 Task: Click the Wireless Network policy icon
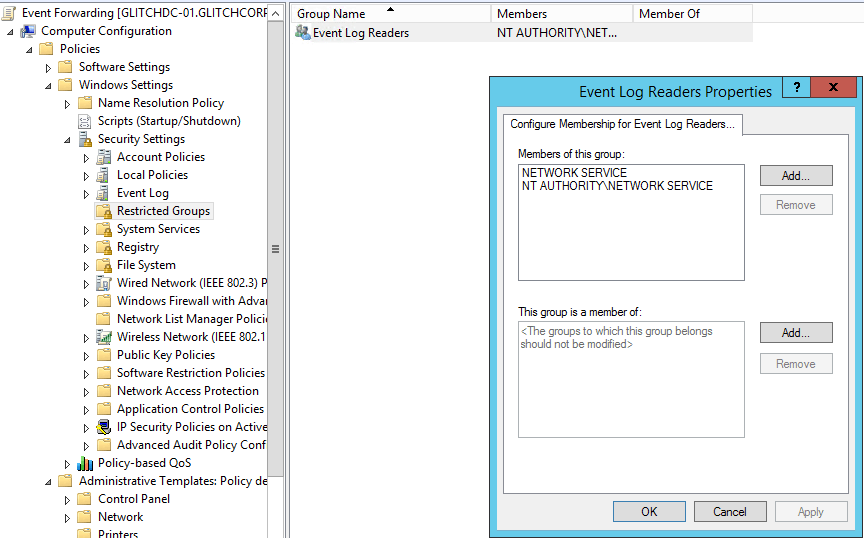(x=104, y=337)
